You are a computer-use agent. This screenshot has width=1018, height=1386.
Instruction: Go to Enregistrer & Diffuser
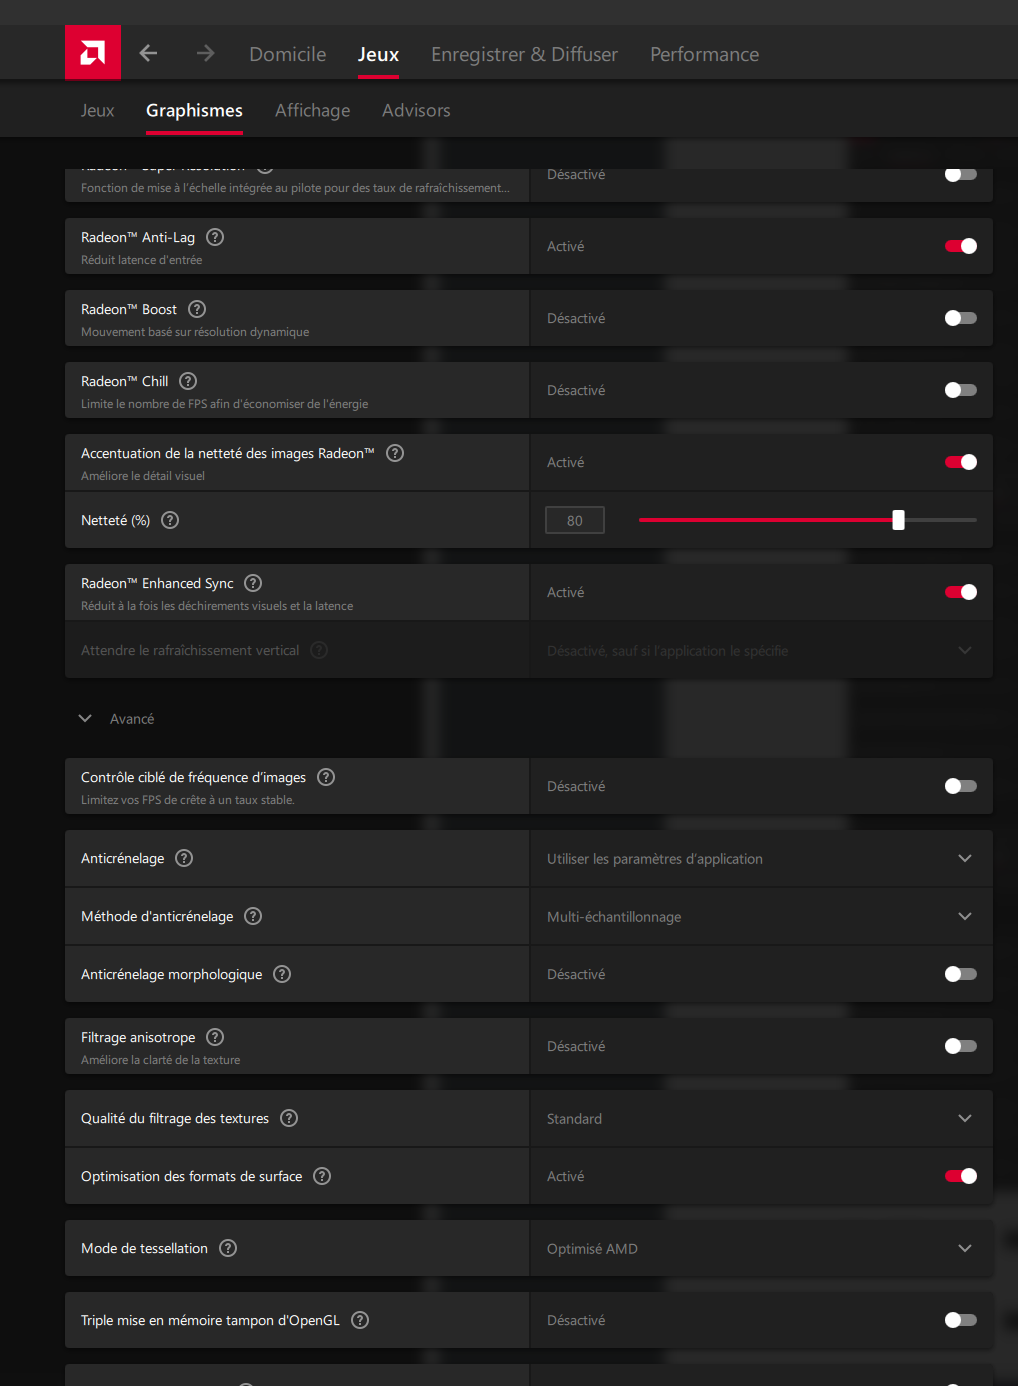coord(524,54)
